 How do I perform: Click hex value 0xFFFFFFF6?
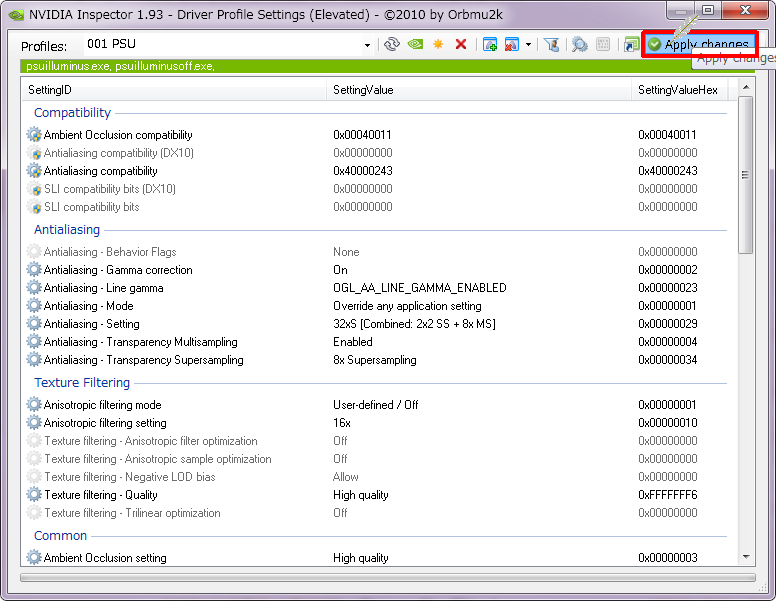pyautogui.click(x=668, y=495)
